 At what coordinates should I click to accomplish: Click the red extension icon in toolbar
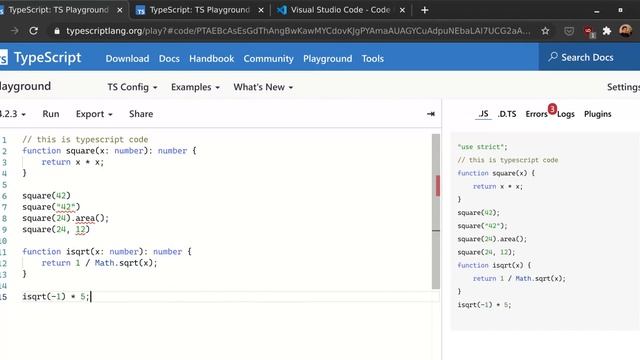[x=588, y=31]
